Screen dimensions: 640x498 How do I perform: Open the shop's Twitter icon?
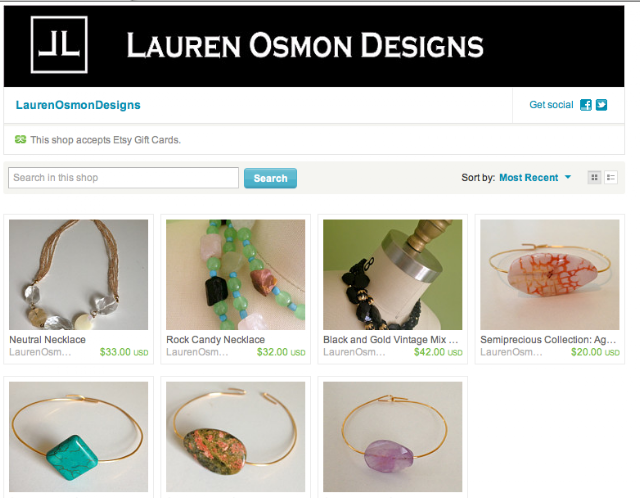point(601,105)
